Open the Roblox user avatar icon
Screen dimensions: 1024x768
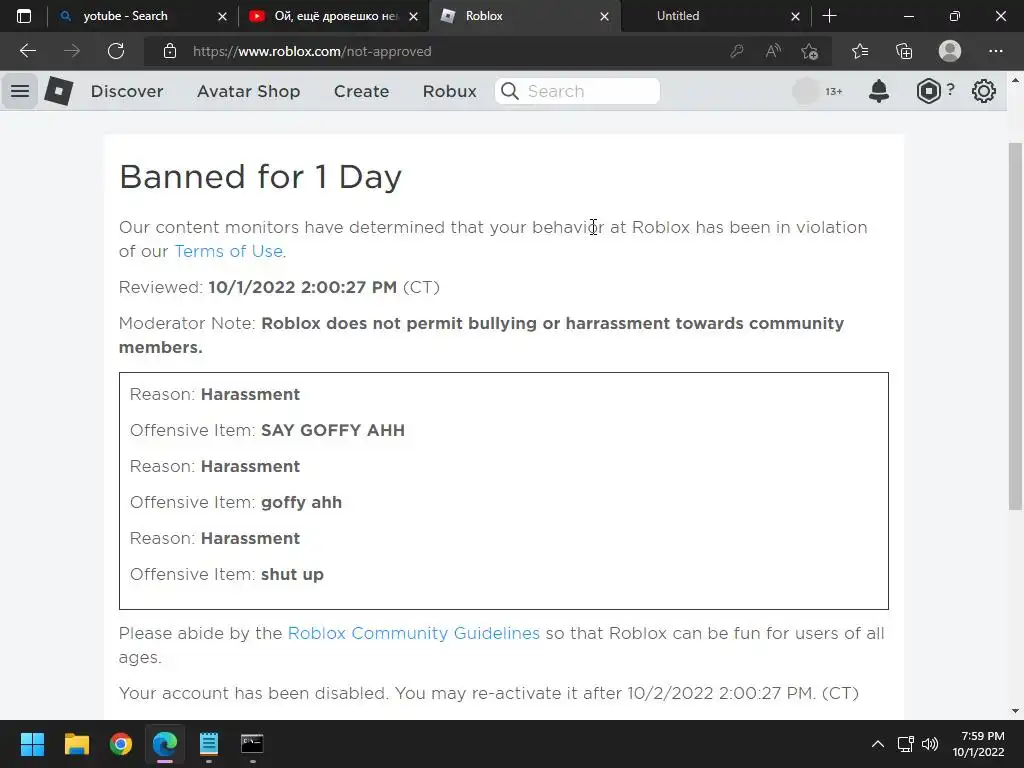(805, 91)
